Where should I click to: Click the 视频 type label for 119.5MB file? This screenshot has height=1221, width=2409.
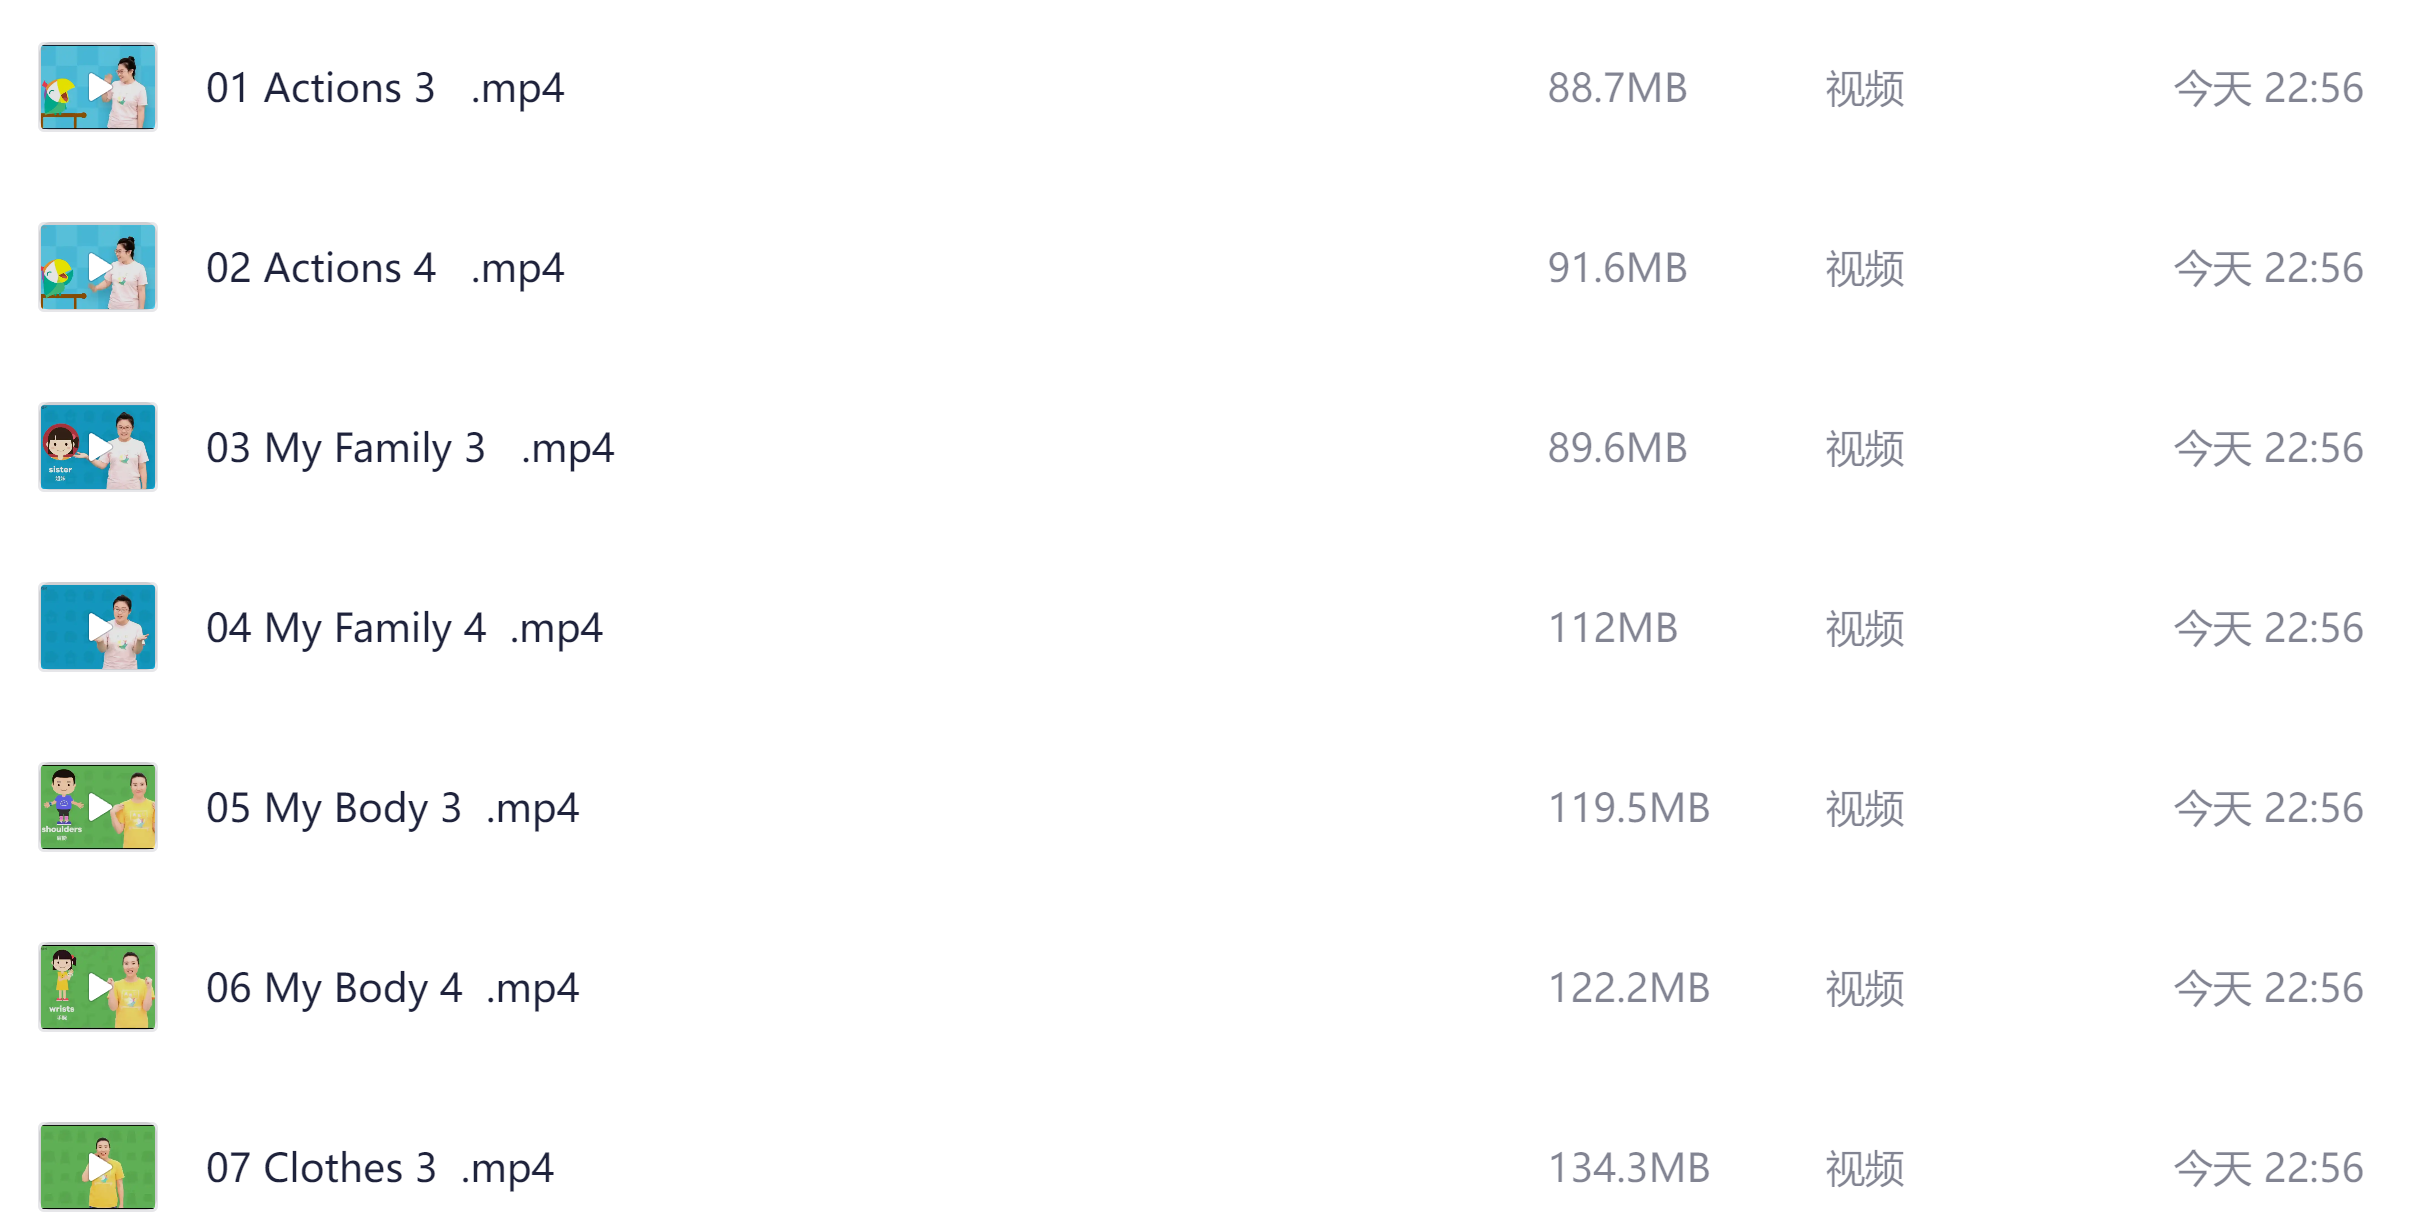point(1864,808)
